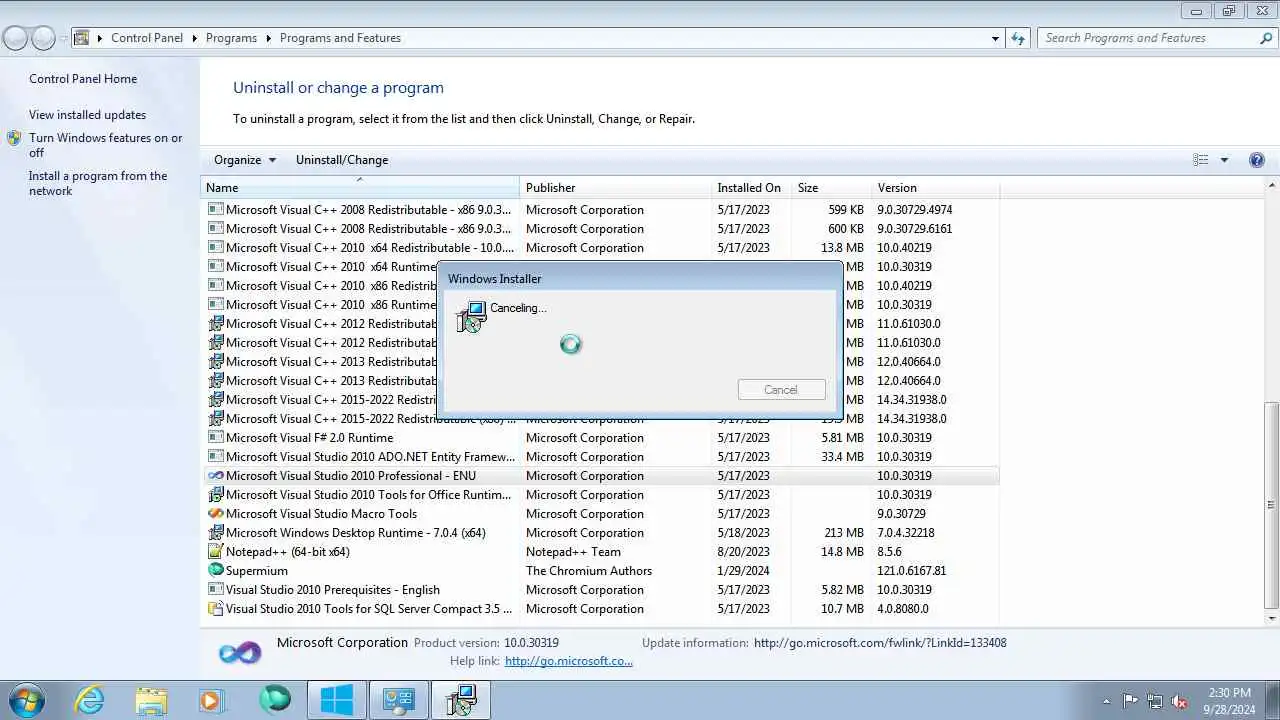
Task: Switch to the Windows Installer taskbar button
Action: [x=460, y=700]
